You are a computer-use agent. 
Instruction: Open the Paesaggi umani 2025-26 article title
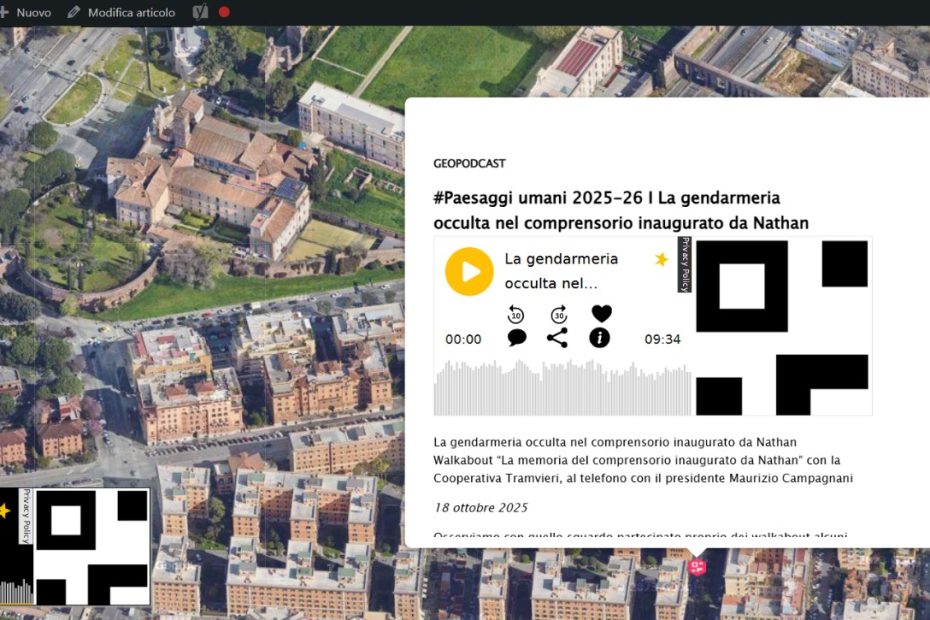point(620,210)
